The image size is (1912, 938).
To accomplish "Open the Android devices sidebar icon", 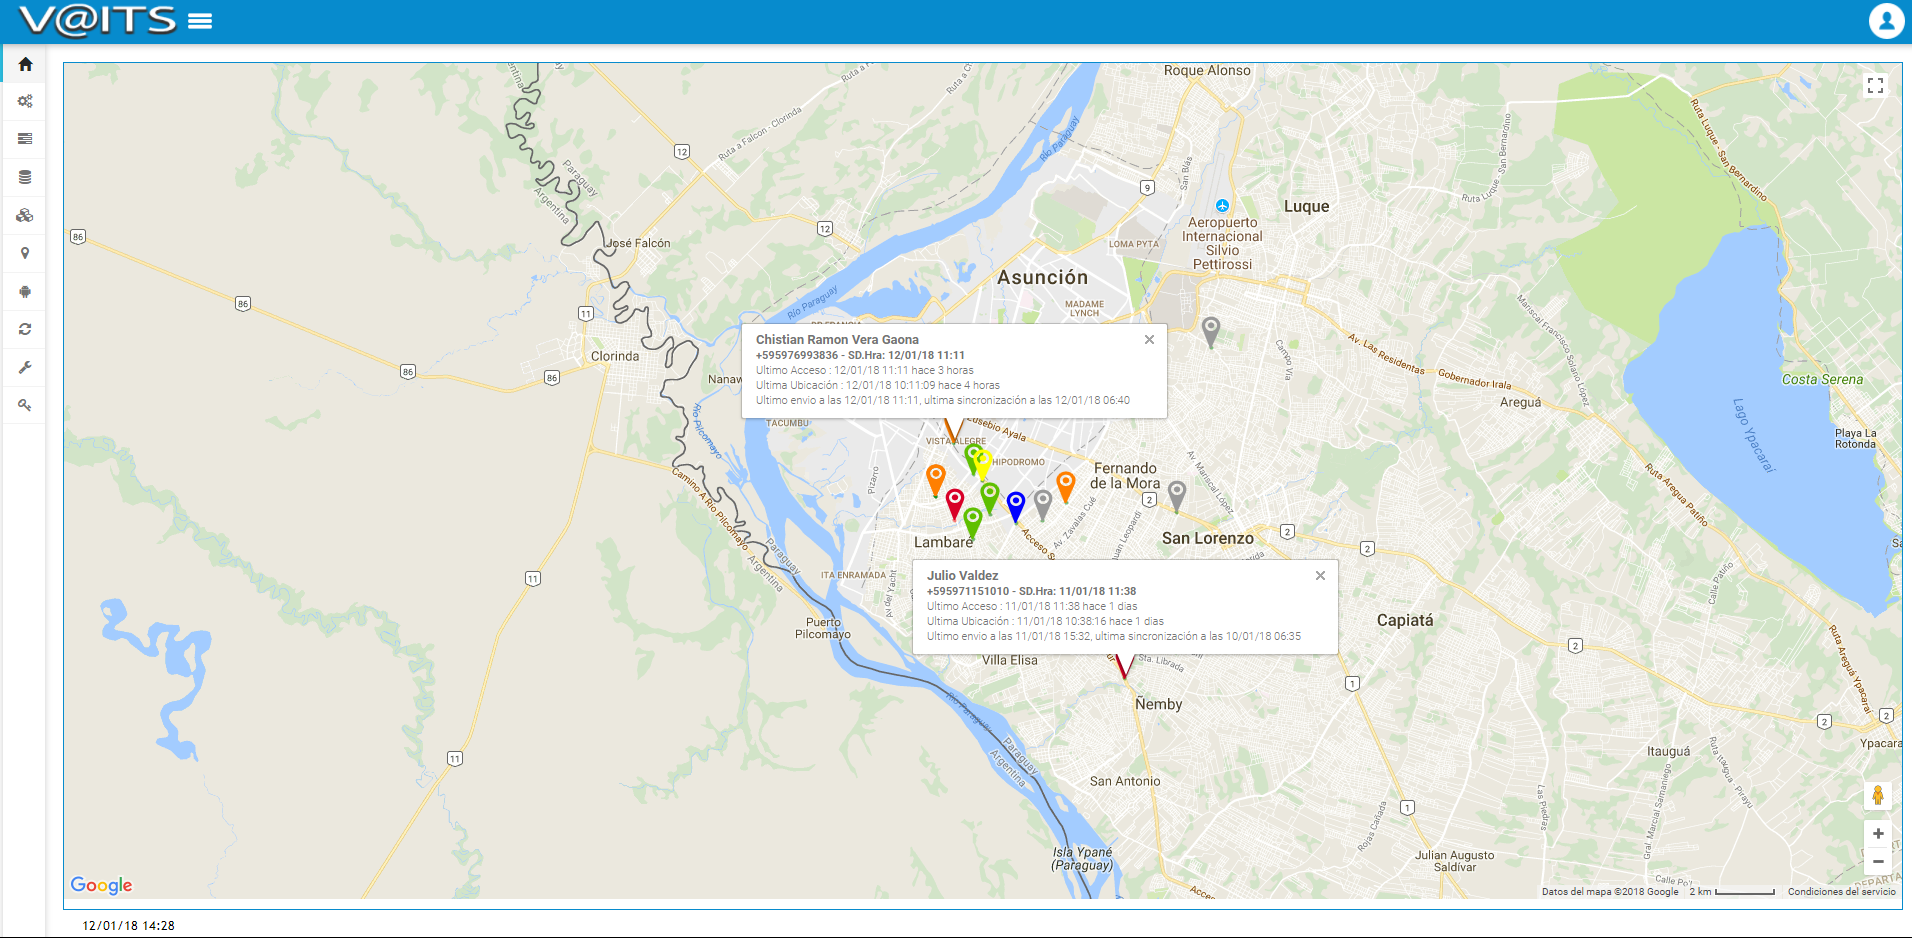I will click(x=25, y=291).
